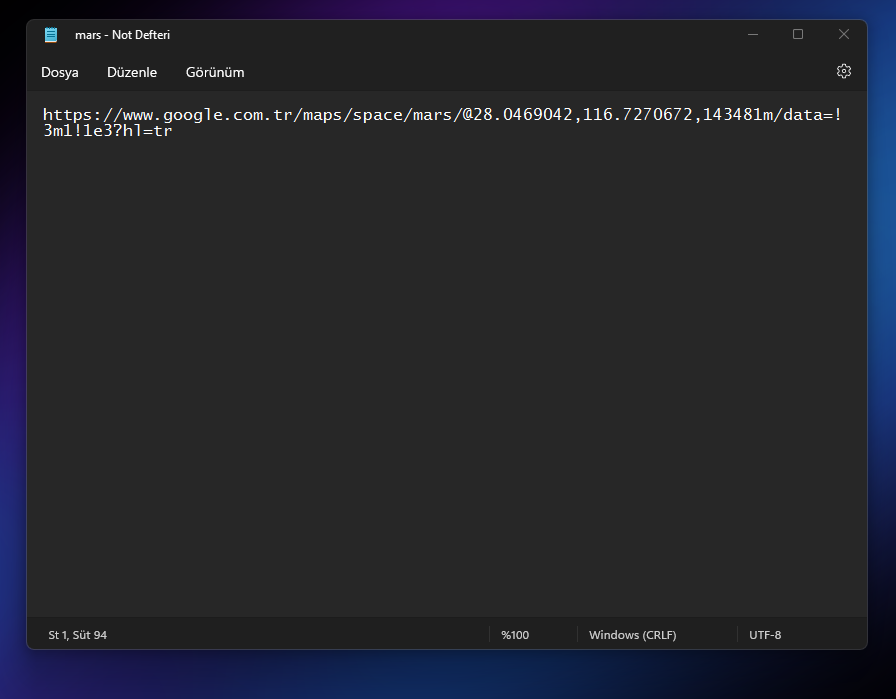Open the Düzenle menu

(132, 73)
